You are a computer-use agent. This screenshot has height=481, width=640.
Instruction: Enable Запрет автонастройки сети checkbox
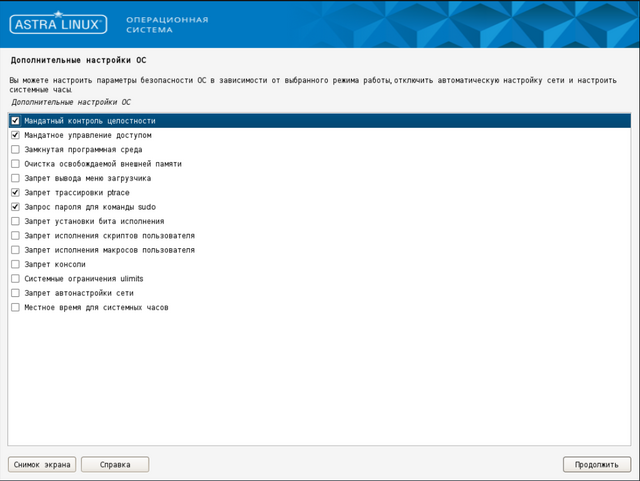(x=15, y=293)
